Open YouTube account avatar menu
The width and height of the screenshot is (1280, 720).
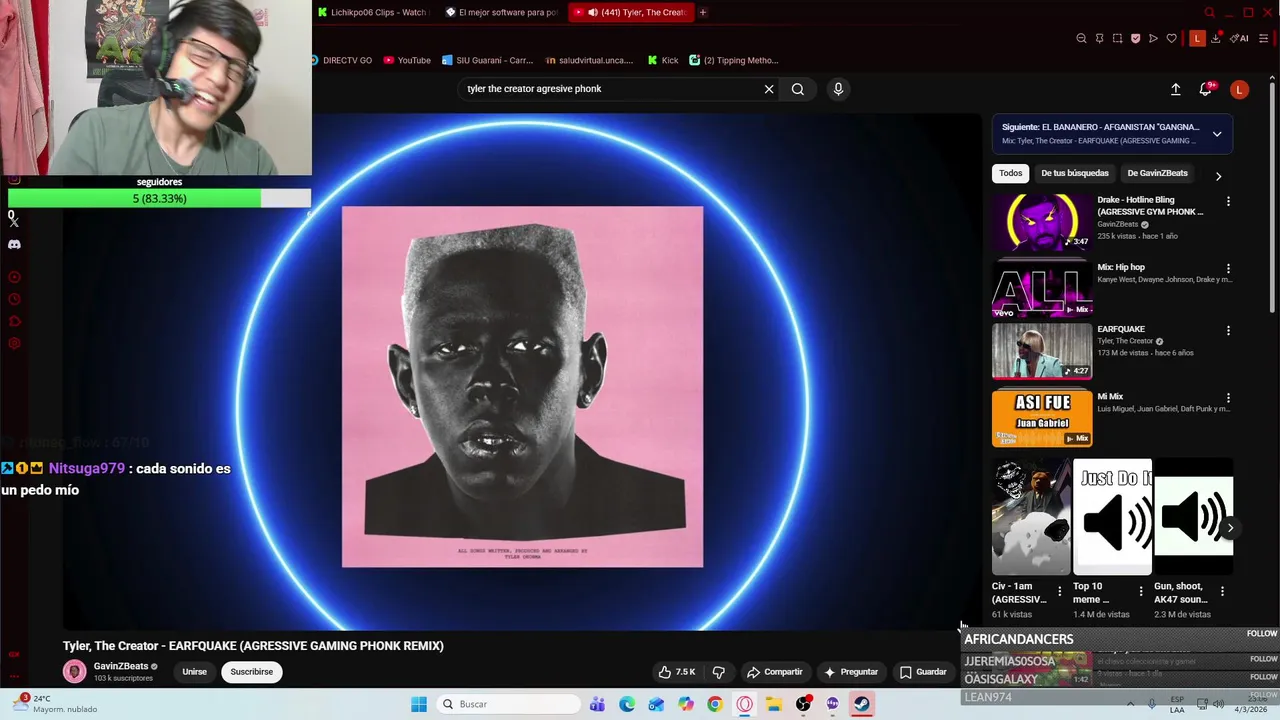tap(1239, 89)
